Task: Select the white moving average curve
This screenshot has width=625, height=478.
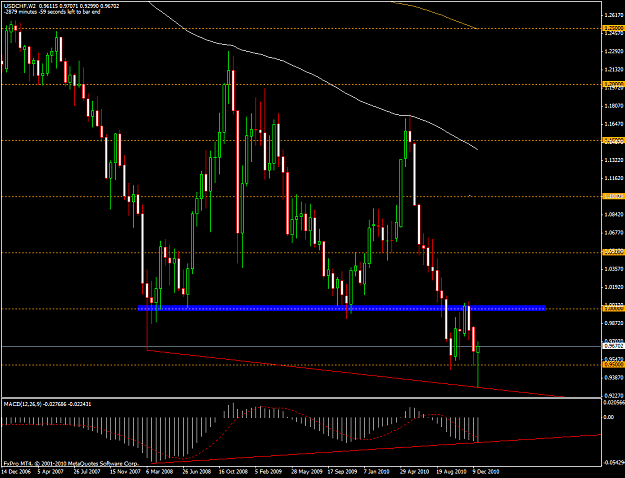Action: coord(313,76)
